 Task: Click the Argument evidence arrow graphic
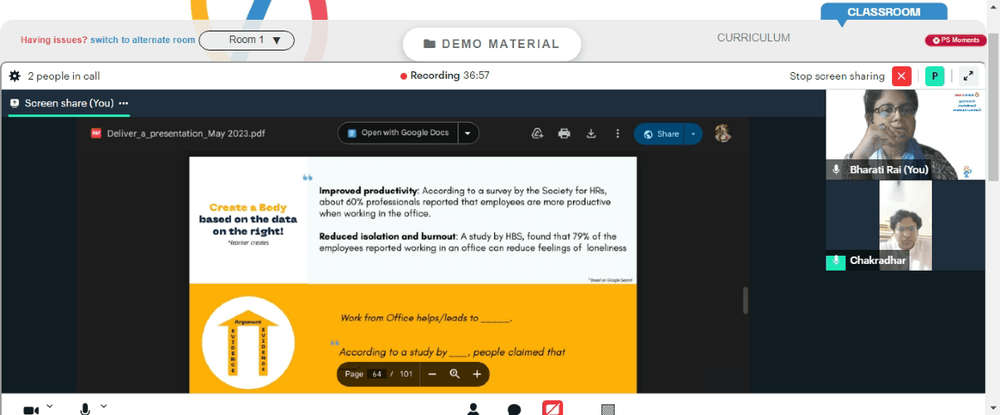[x=248, y=343]
